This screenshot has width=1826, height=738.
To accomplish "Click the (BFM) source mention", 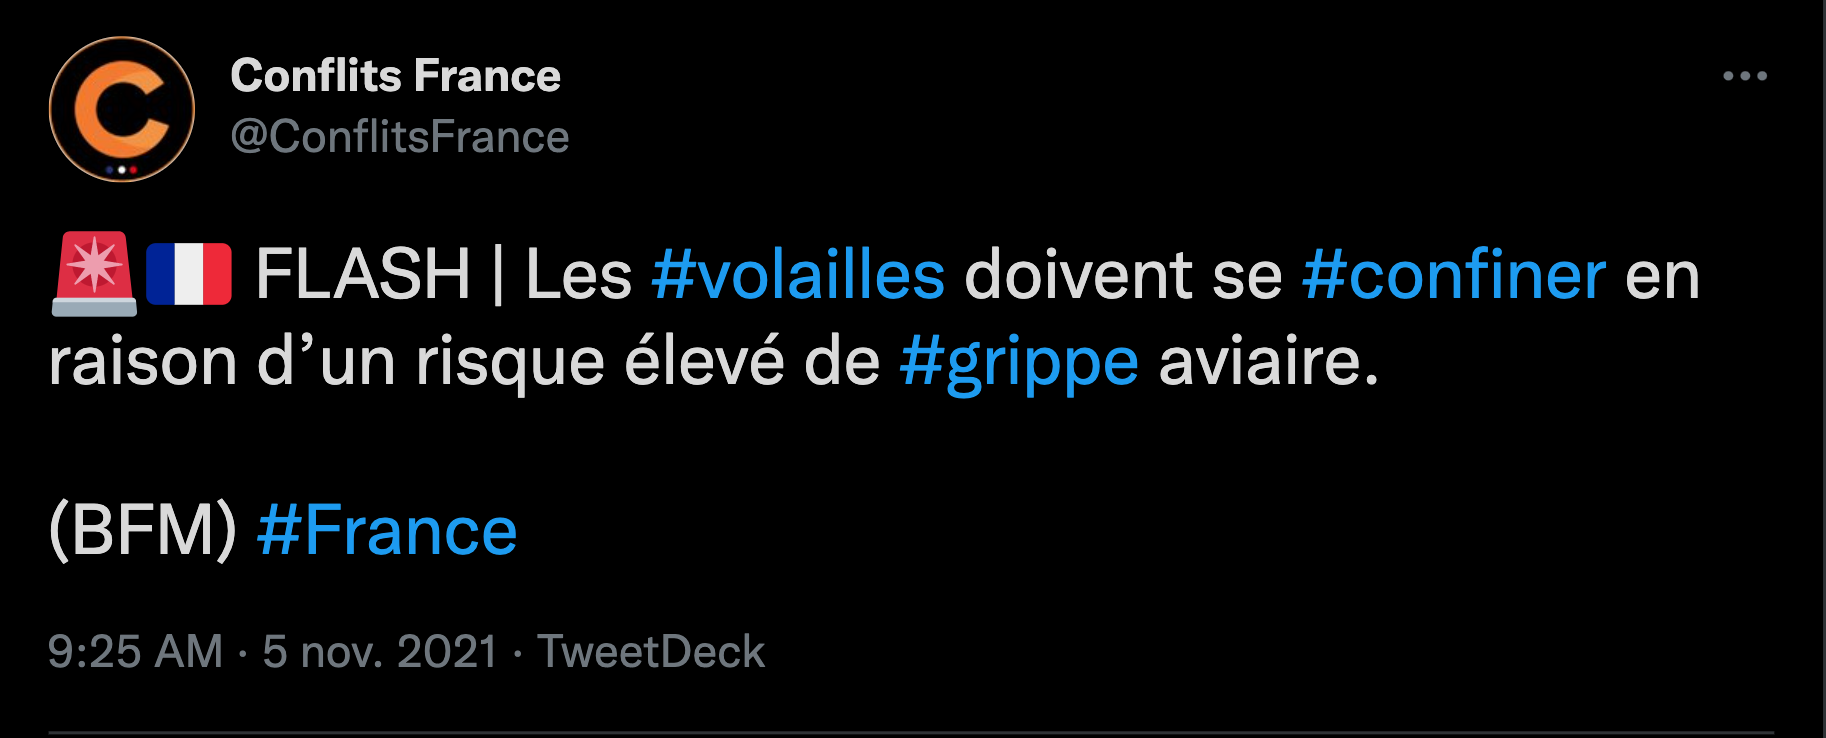I will click(x=142, y=531).
